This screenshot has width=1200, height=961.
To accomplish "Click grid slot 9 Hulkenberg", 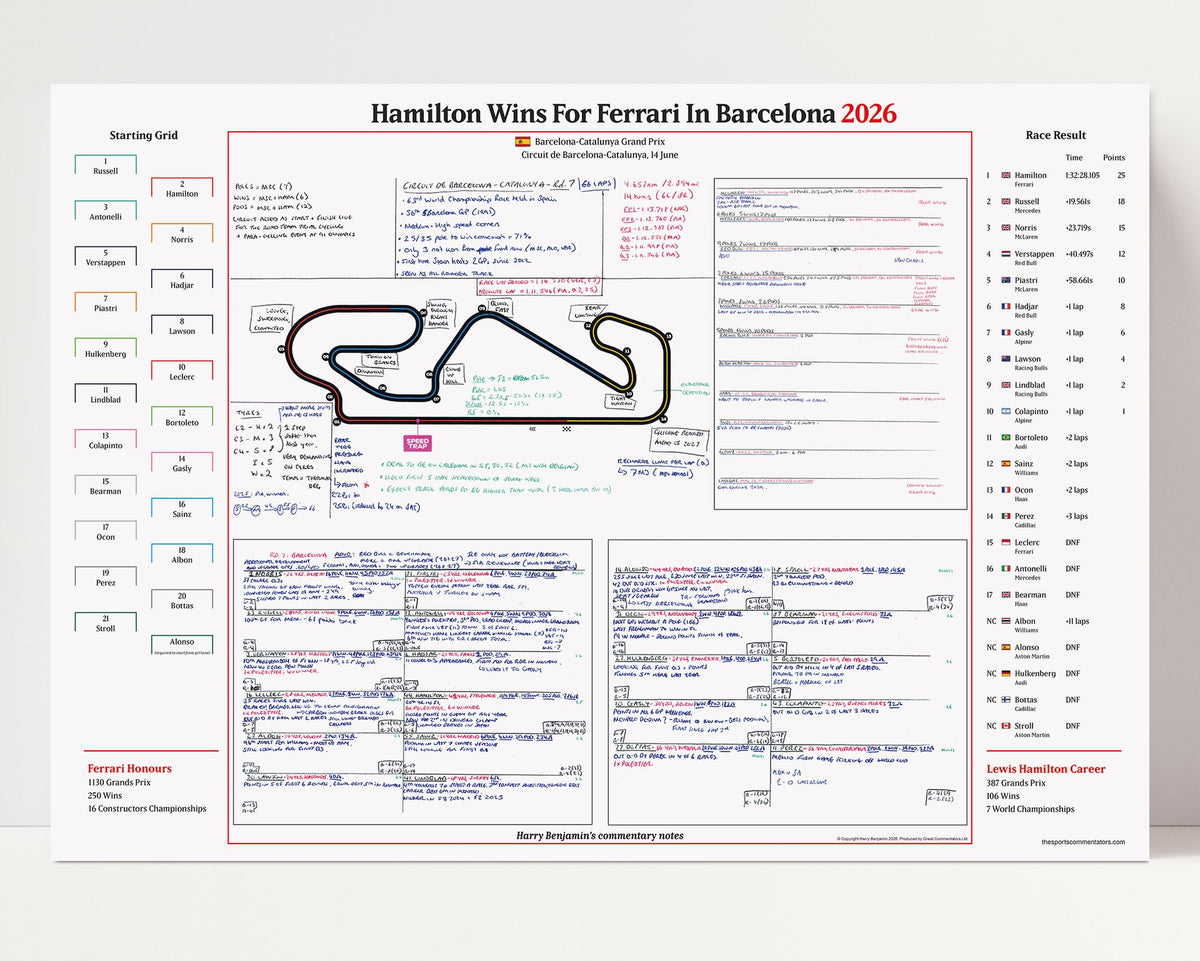I will pyautogui.click(x=105, y=349).
